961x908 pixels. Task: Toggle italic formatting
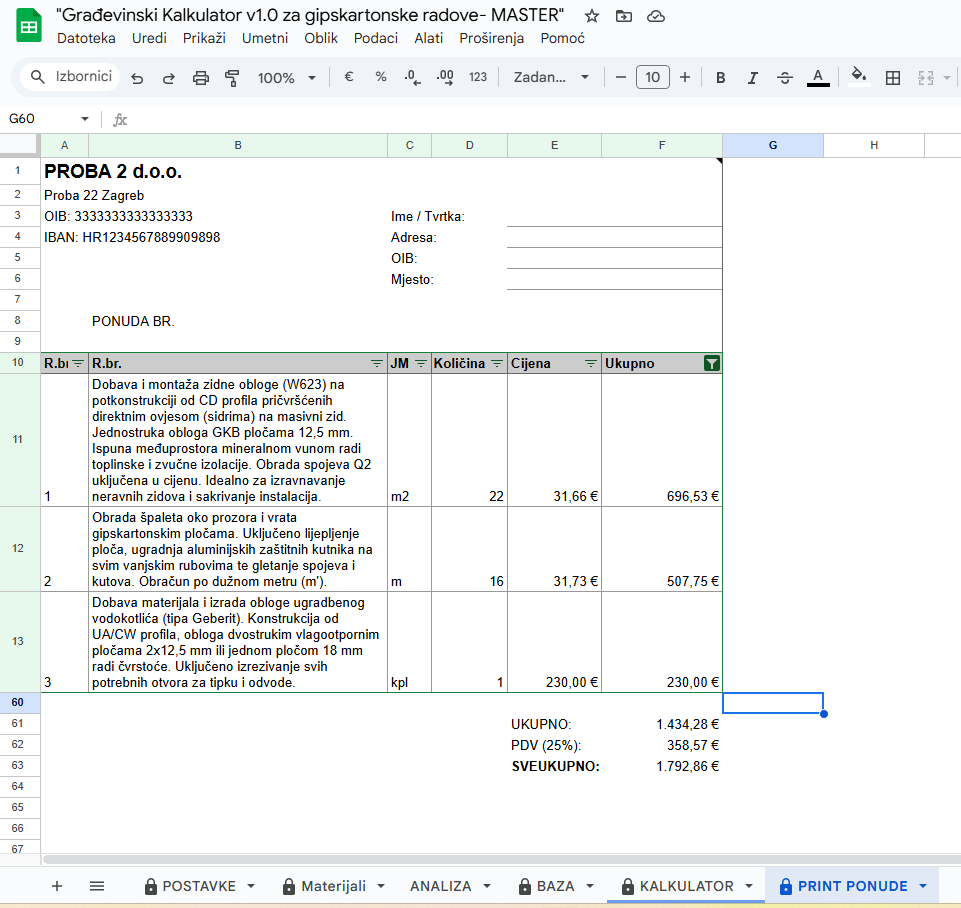click(752, 78)
